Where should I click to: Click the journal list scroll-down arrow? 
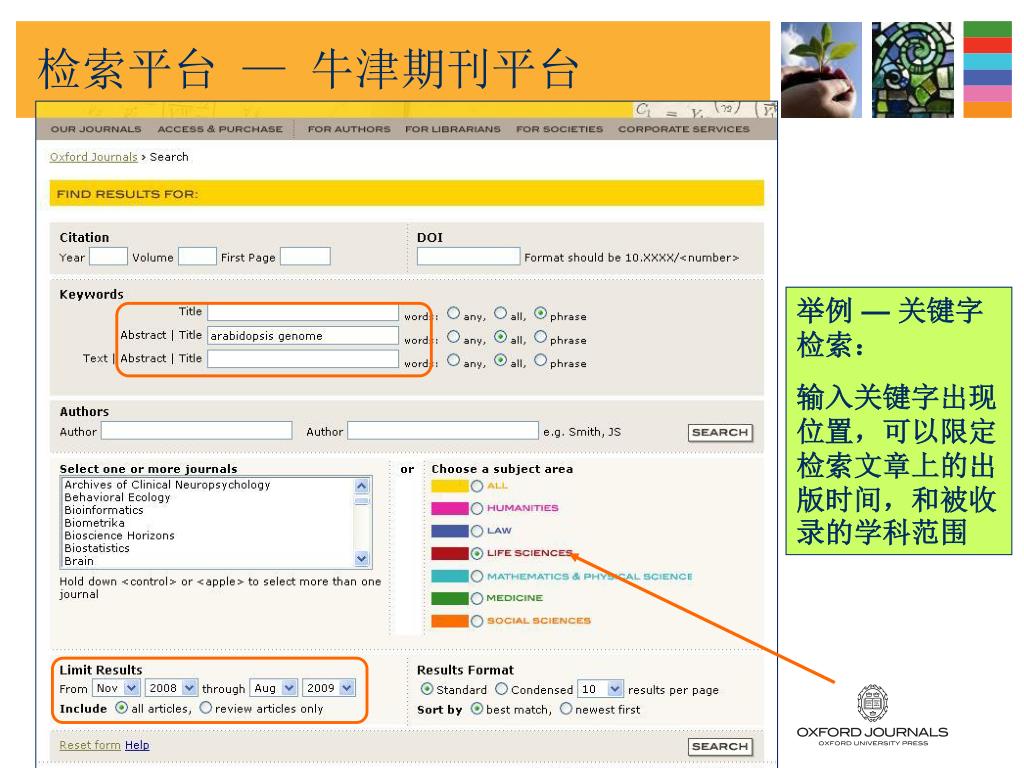pos(362,559)
